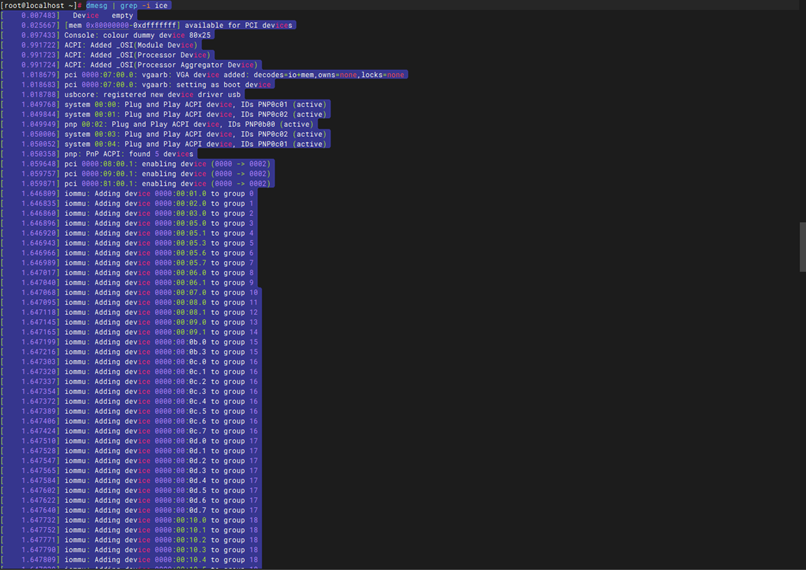Click iommu line for device 0000:00:0d.7
806x570 pixels.
[x=131, y=510]
